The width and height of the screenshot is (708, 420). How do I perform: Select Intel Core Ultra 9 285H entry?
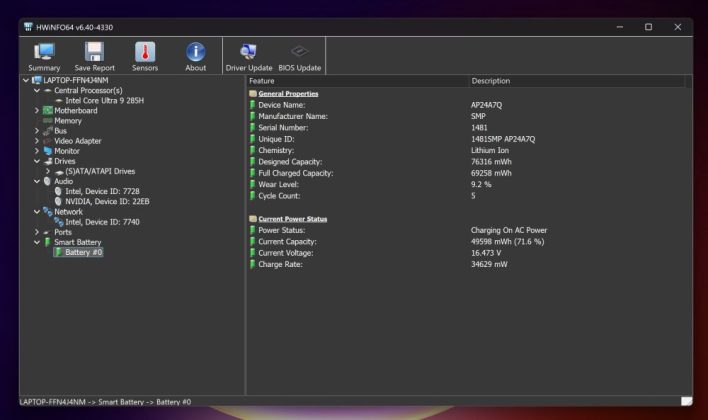104,101
